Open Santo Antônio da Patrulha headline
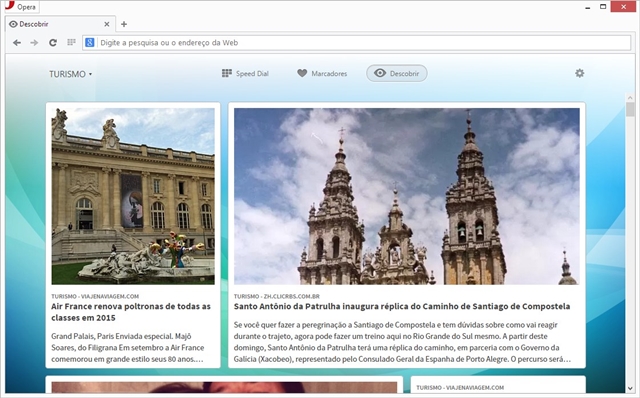Screen dimensions: 640x398 [402, 306]
